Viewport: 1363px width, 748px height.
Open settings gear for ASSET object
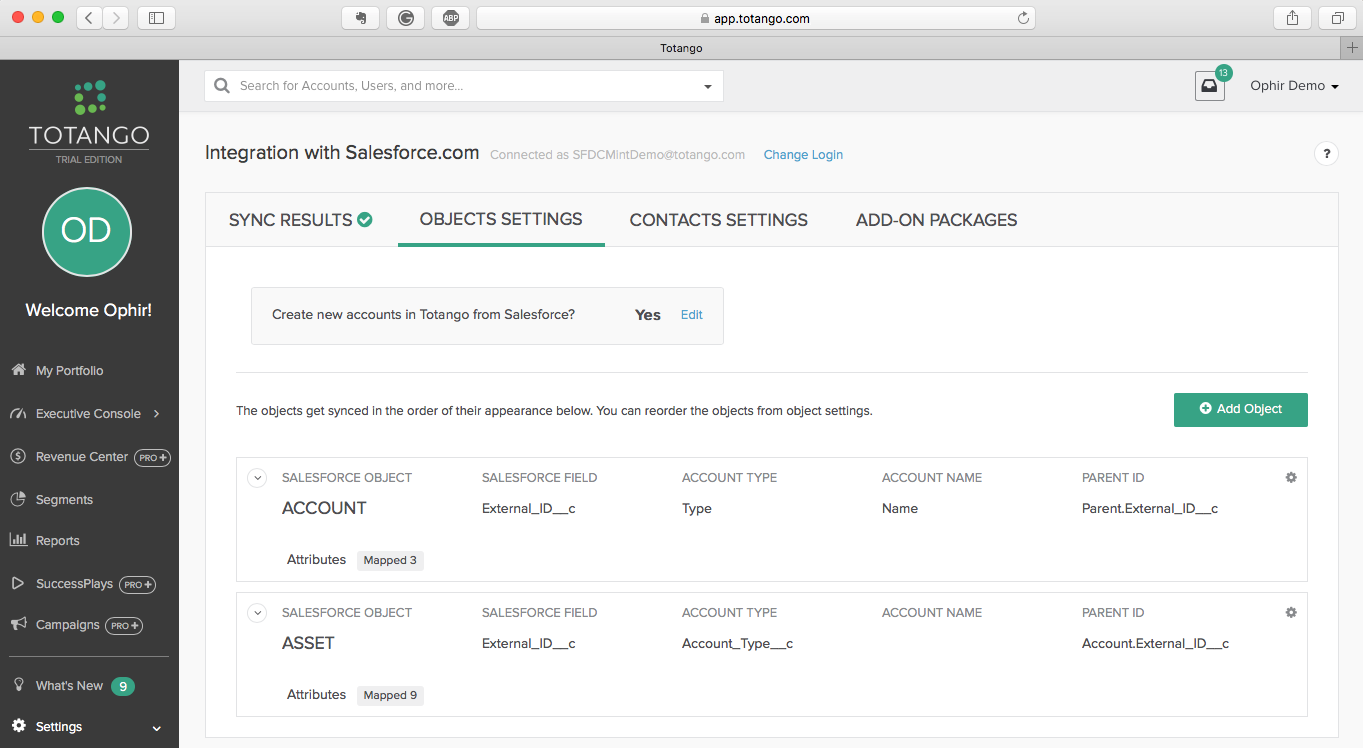1291,613
